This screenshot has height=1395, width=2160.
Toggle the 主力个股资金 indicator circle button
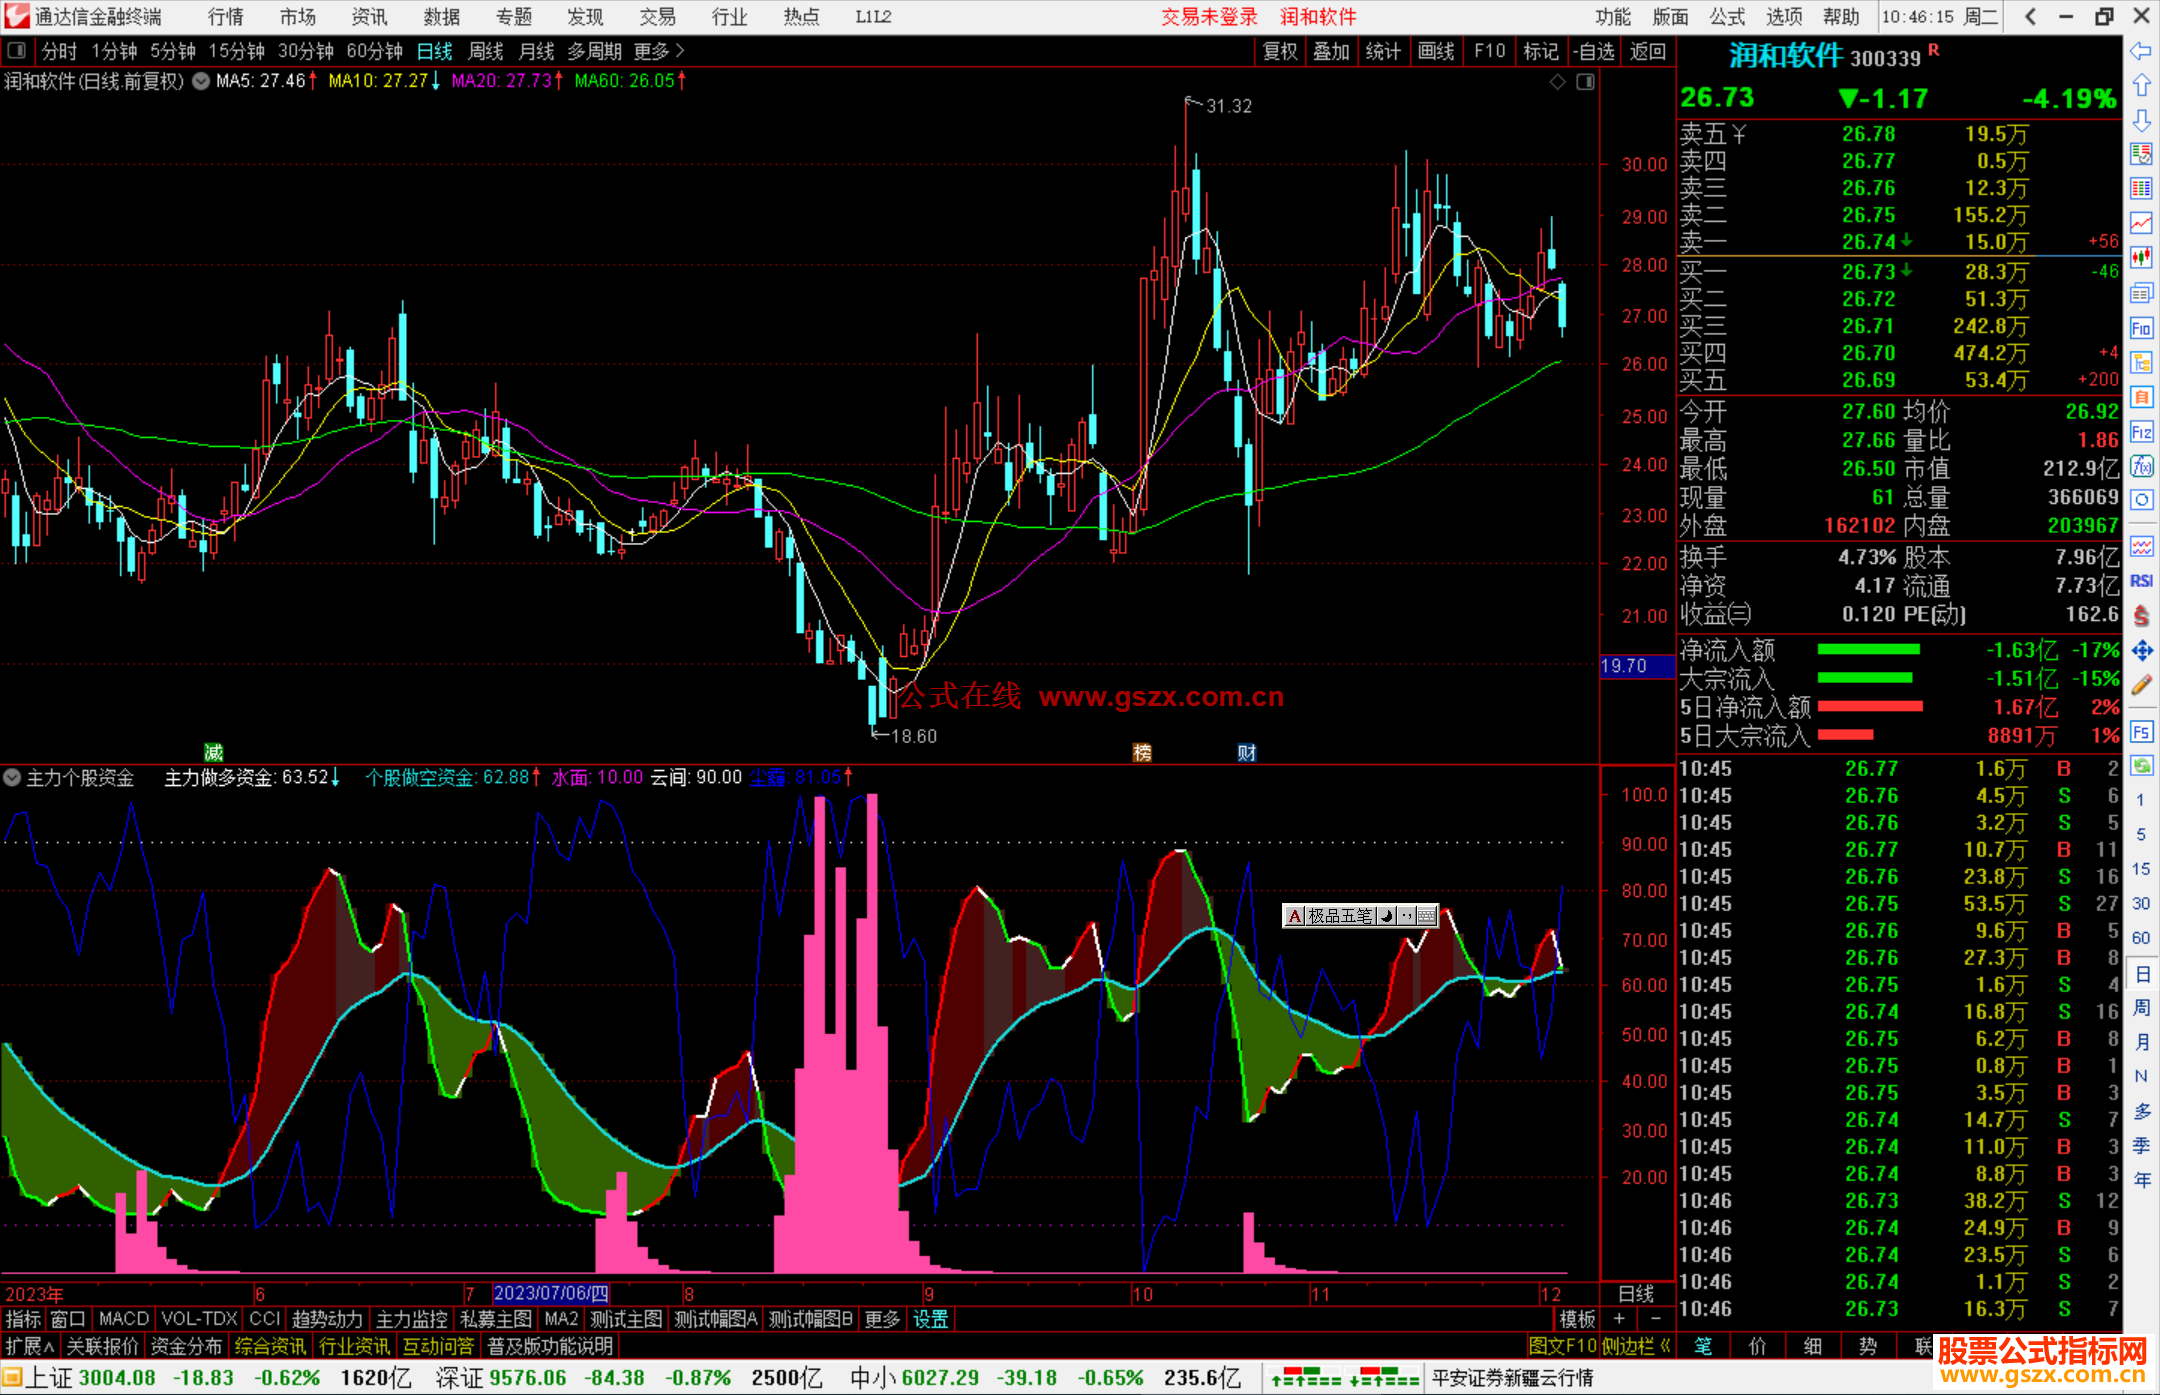pos(12,777)
